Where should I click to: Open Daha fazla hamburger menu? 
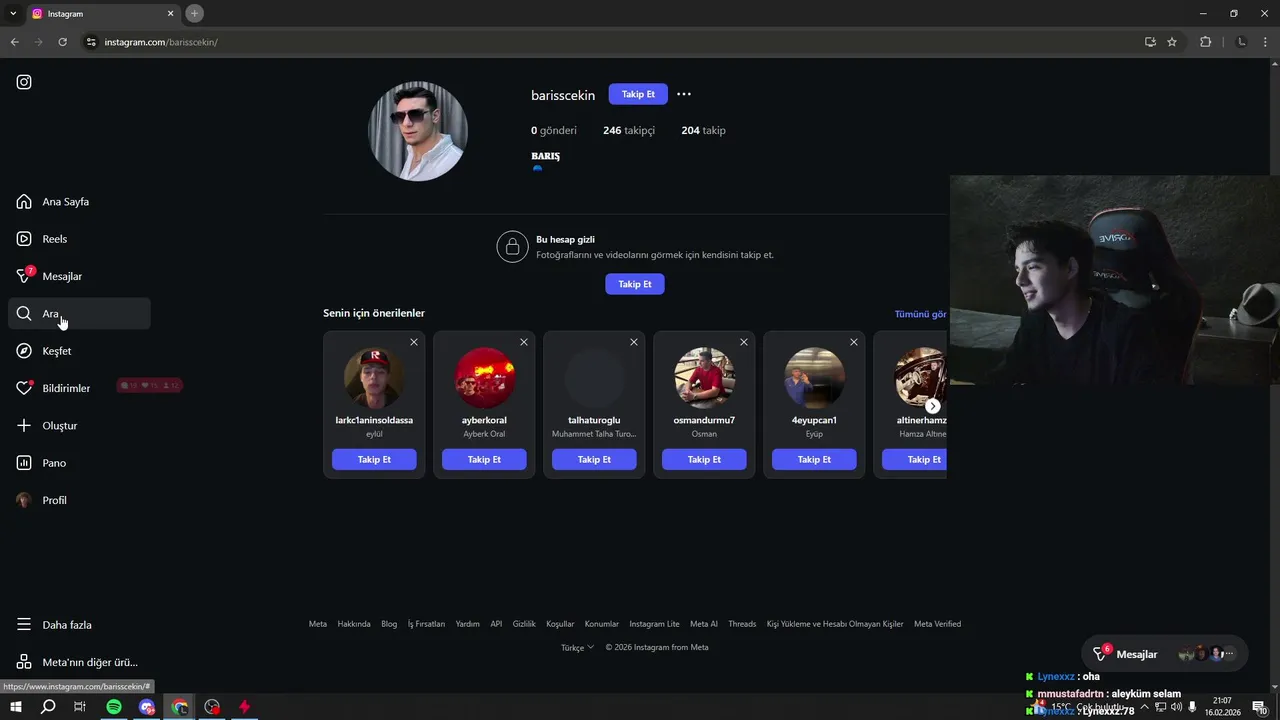pyautogui.click(x=24, y=625)
